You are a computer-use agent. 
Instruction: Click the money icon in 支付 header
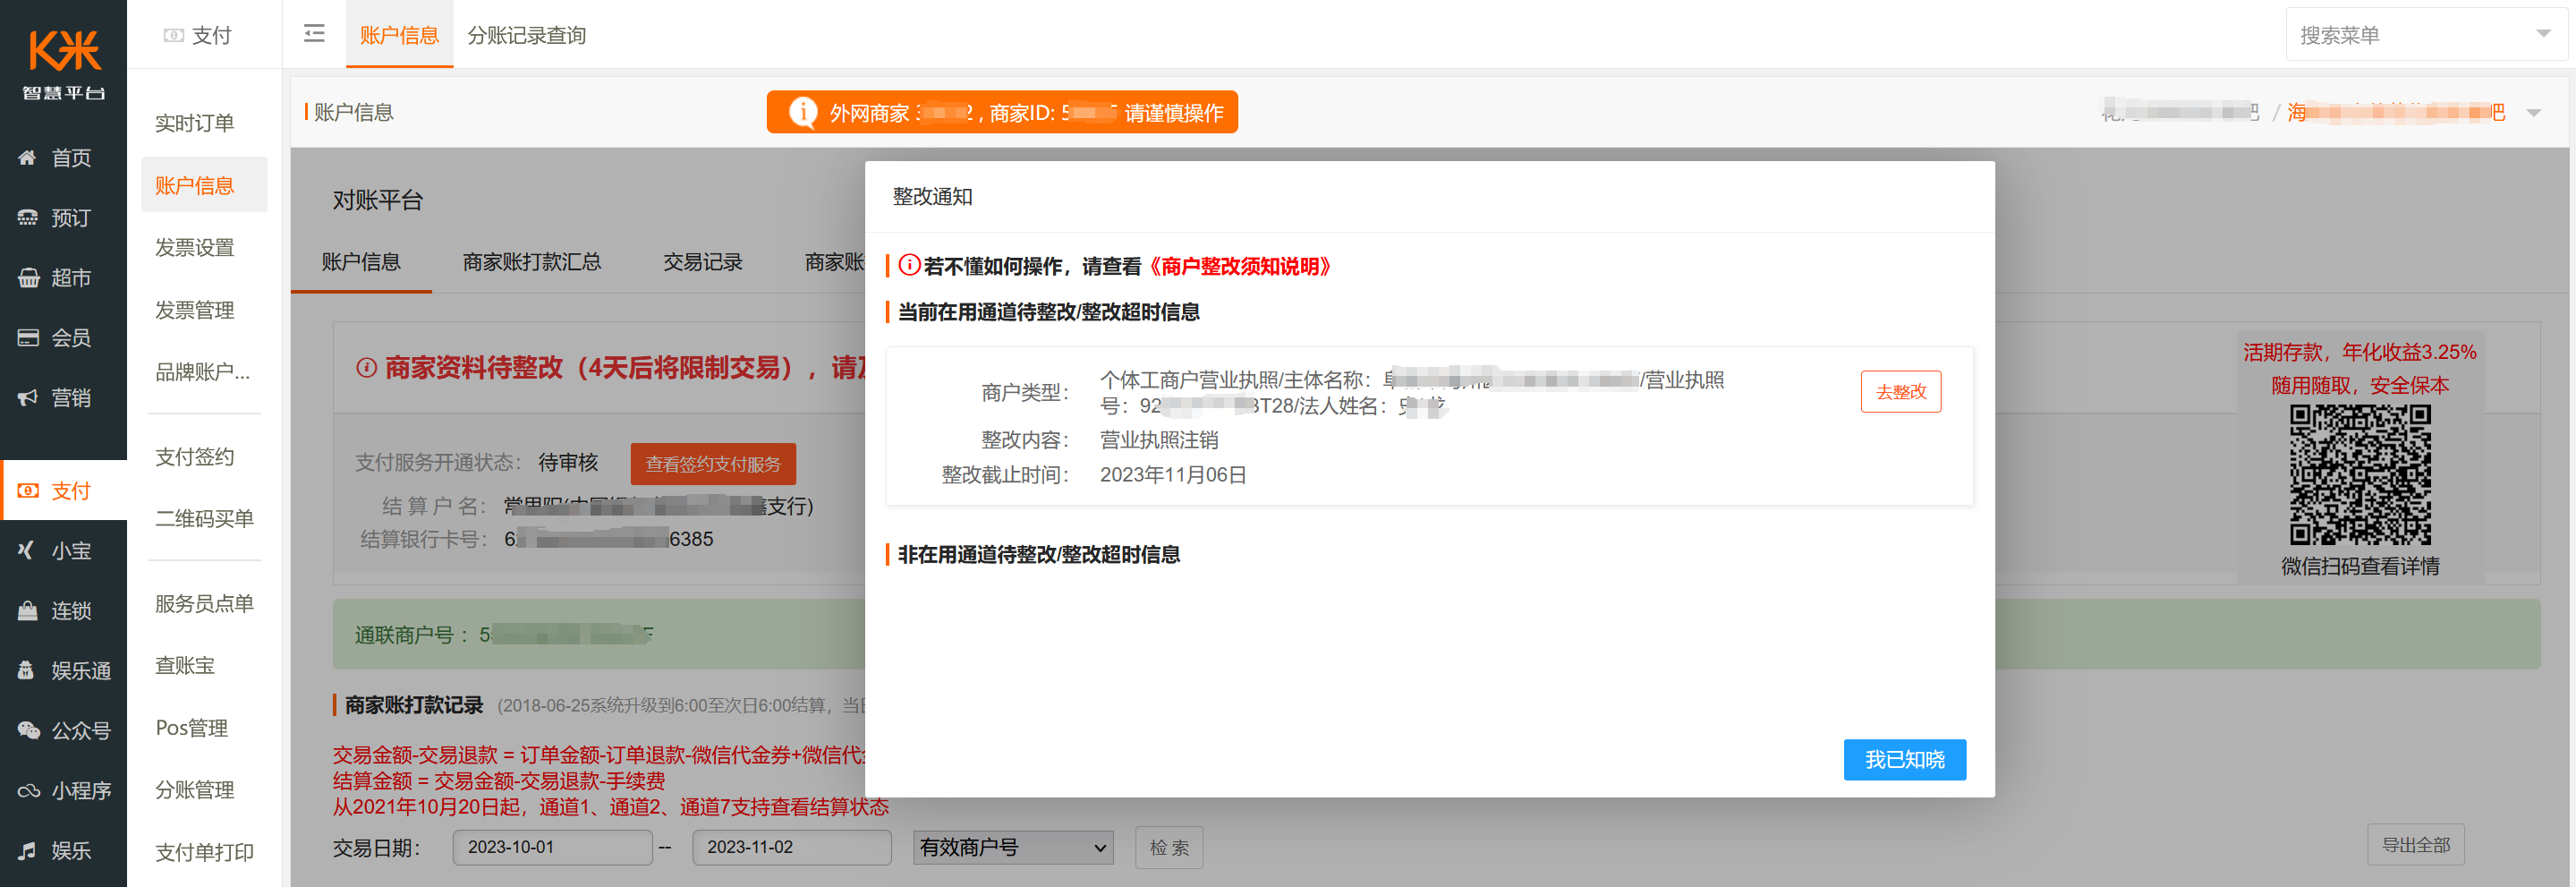173,35
